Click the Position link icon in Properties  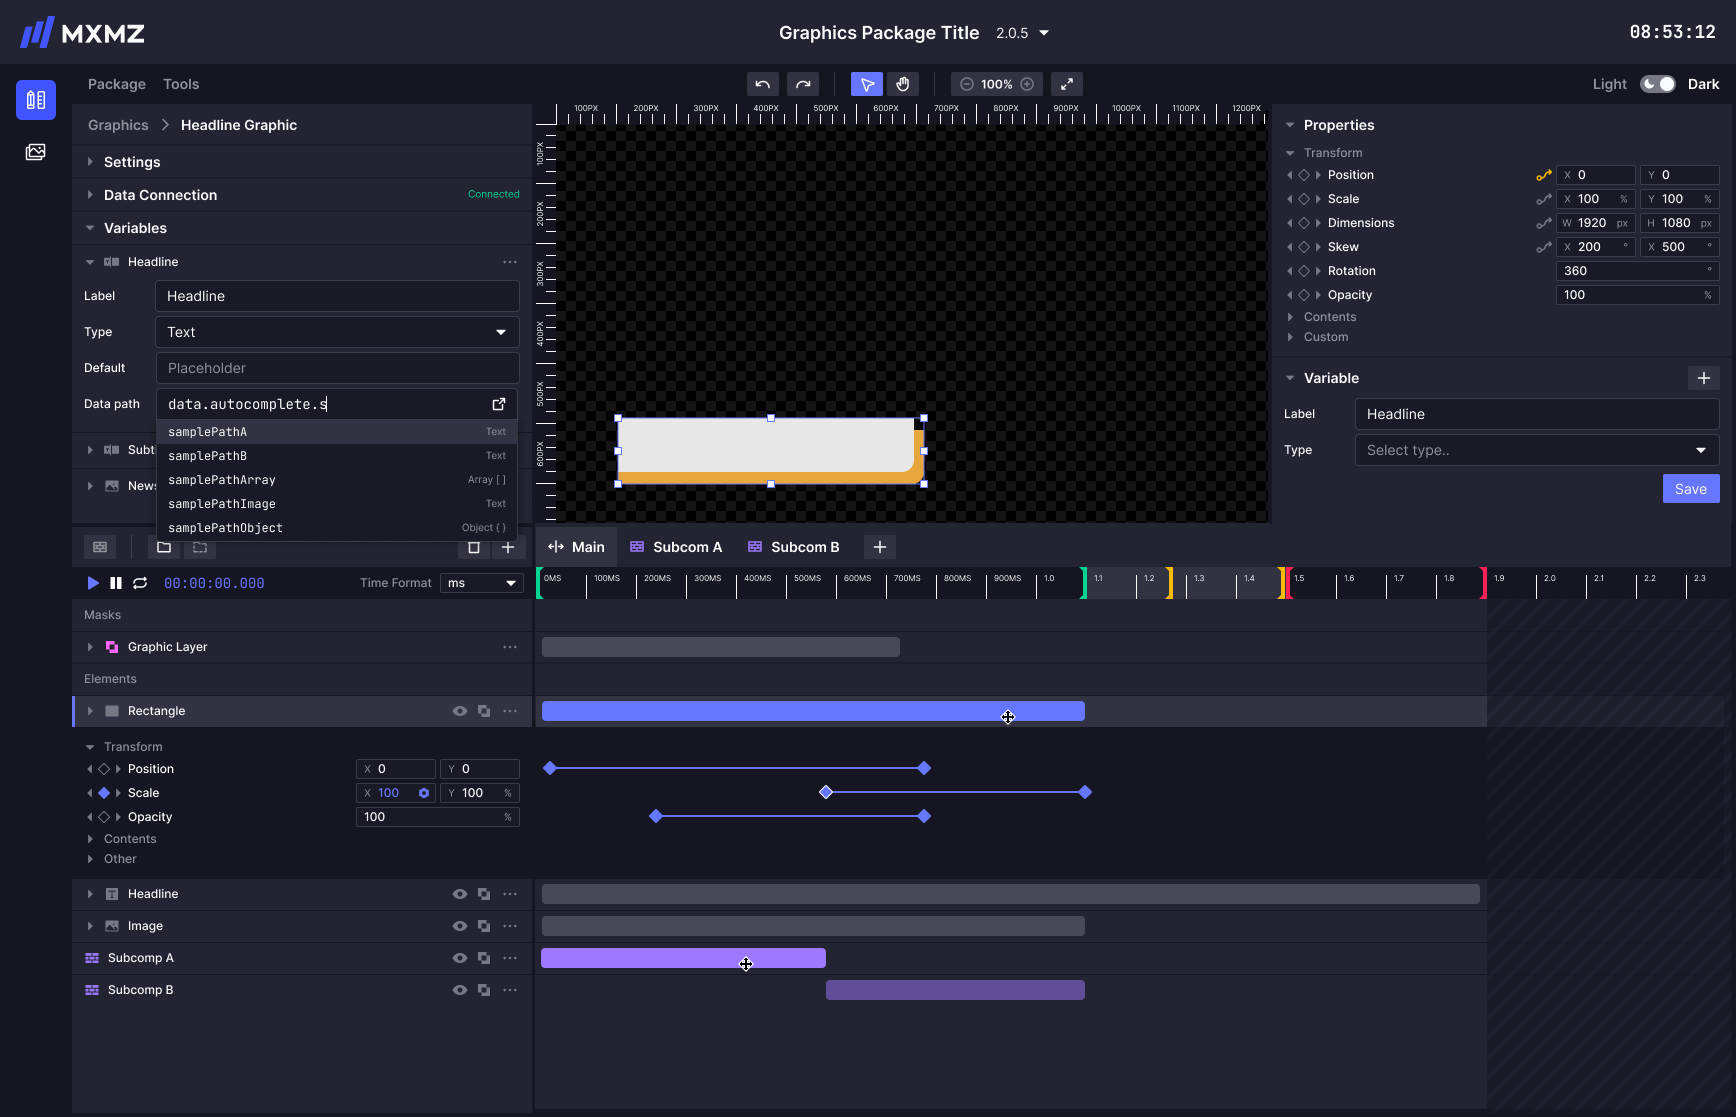pos(1544,175)
